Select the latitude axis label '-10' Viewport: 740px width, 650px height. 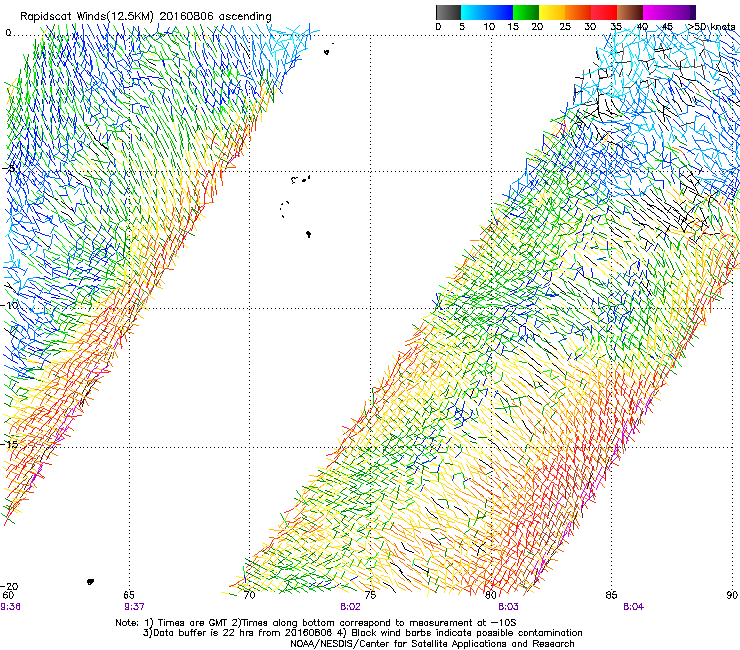[9, 305]
